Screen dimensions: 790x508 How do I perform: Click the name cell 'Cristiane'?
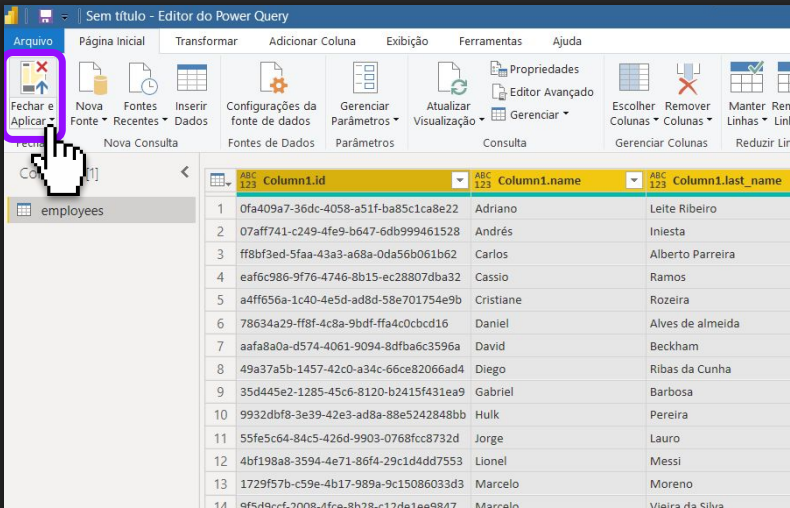(558, 300)
